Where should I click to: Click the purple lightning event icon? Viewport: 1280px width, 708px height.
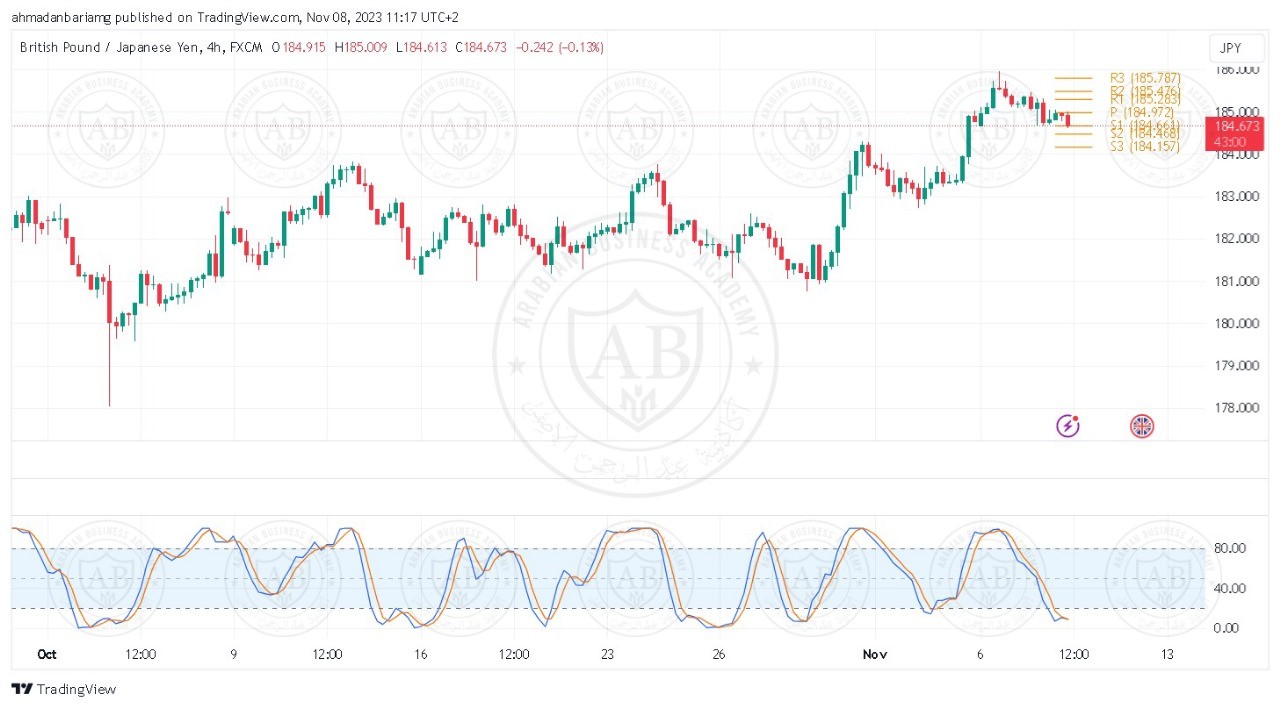1068,427
